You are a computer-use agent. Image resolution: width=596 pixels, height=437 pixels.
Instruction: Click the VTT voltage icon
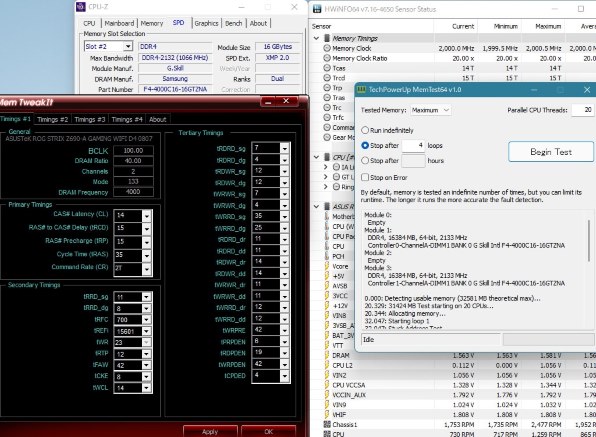coord(327,345)
